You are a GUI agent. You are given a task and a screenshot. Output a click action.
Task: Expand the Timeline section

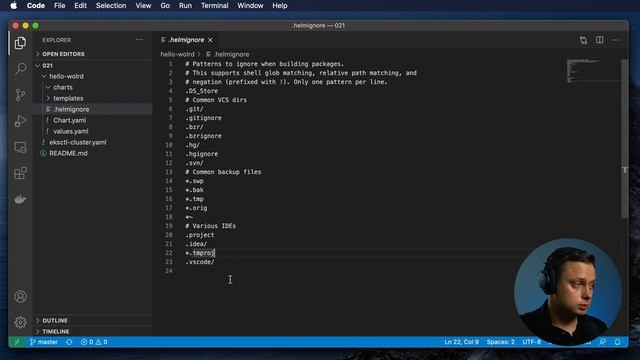pyautogui.click(x=93, y=331)
